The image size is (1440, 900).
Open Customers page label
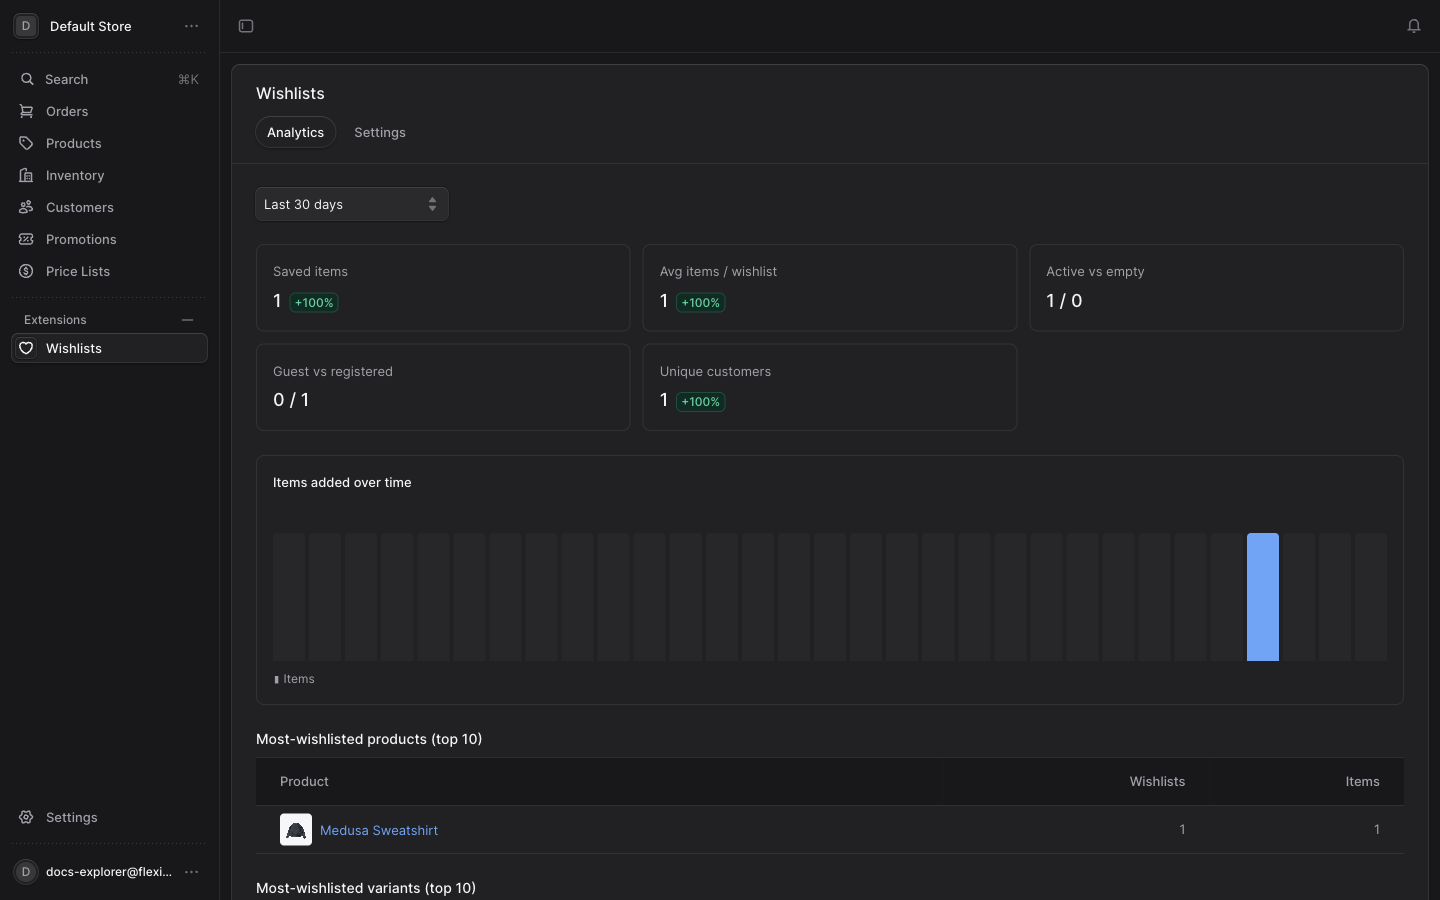coord(80,207)
